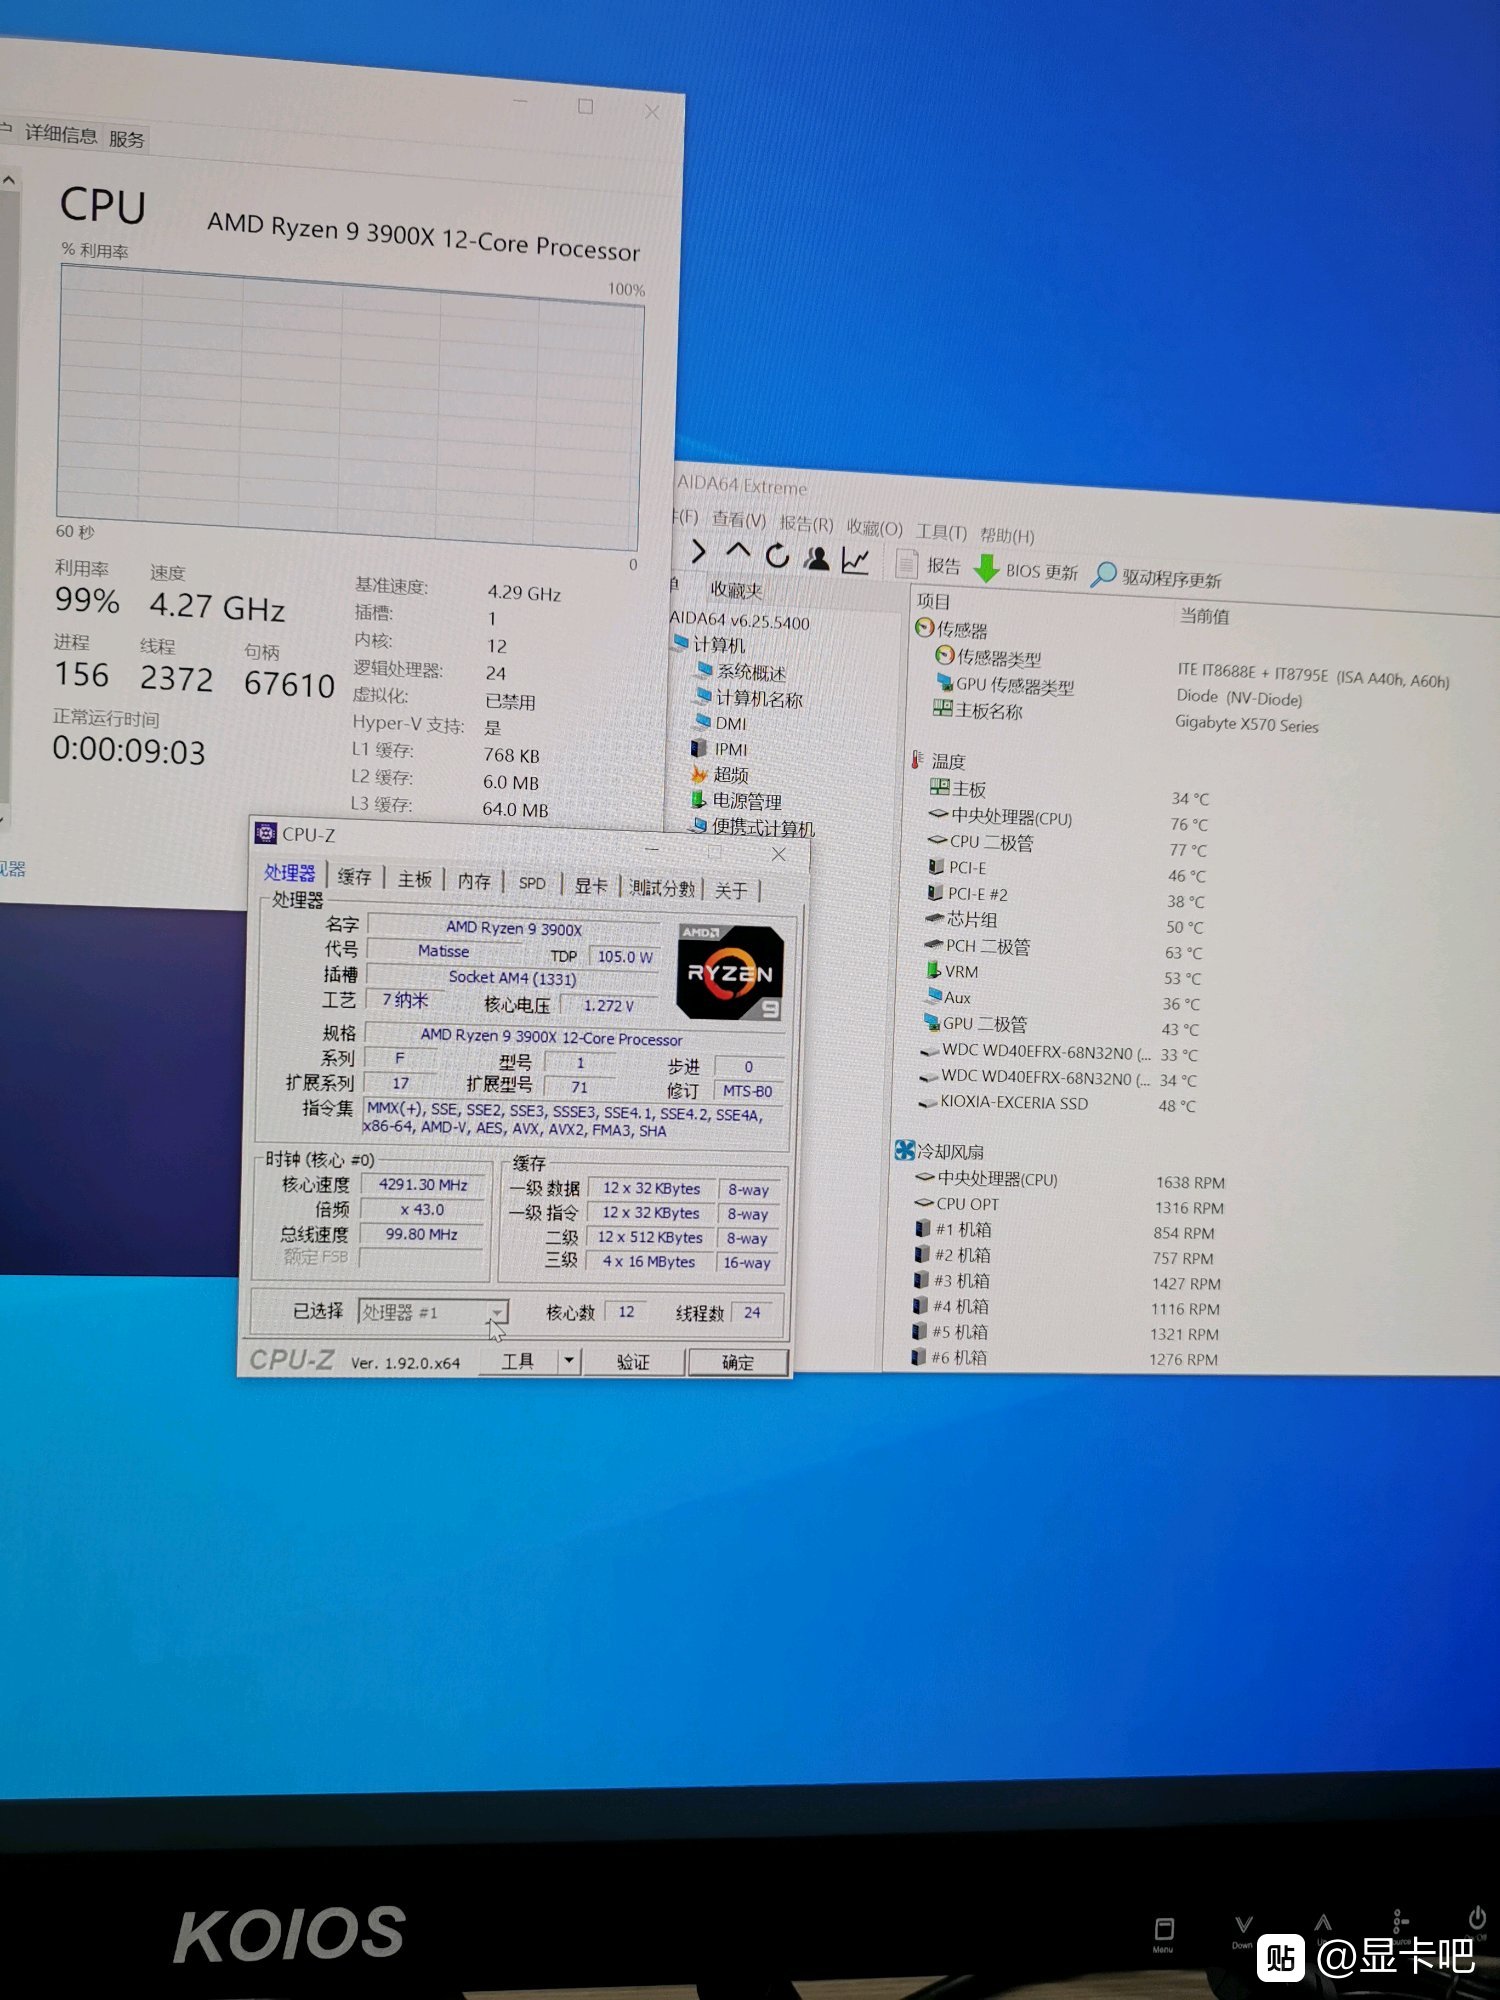Switch to 主板 tab in CPU-Z
Viewport: 1500px width, 2000px height.
[415, 879]
